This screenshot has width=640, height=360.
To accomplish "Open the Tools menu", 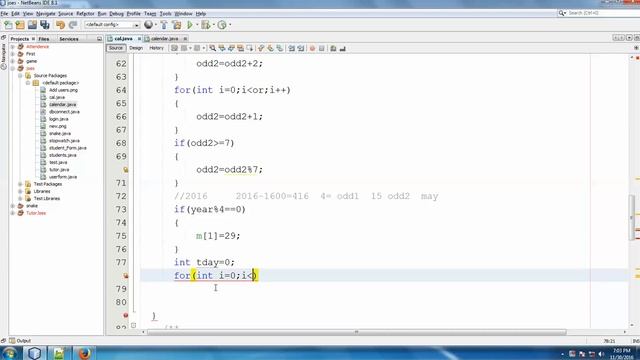I will [x=165, y=13].
